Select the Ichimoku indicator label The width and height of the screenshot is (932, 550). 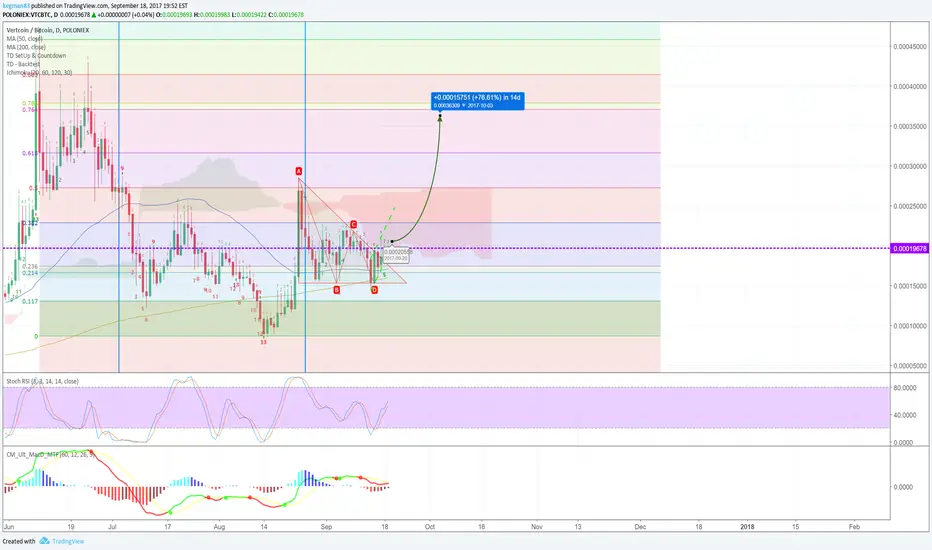coord(39,73)
